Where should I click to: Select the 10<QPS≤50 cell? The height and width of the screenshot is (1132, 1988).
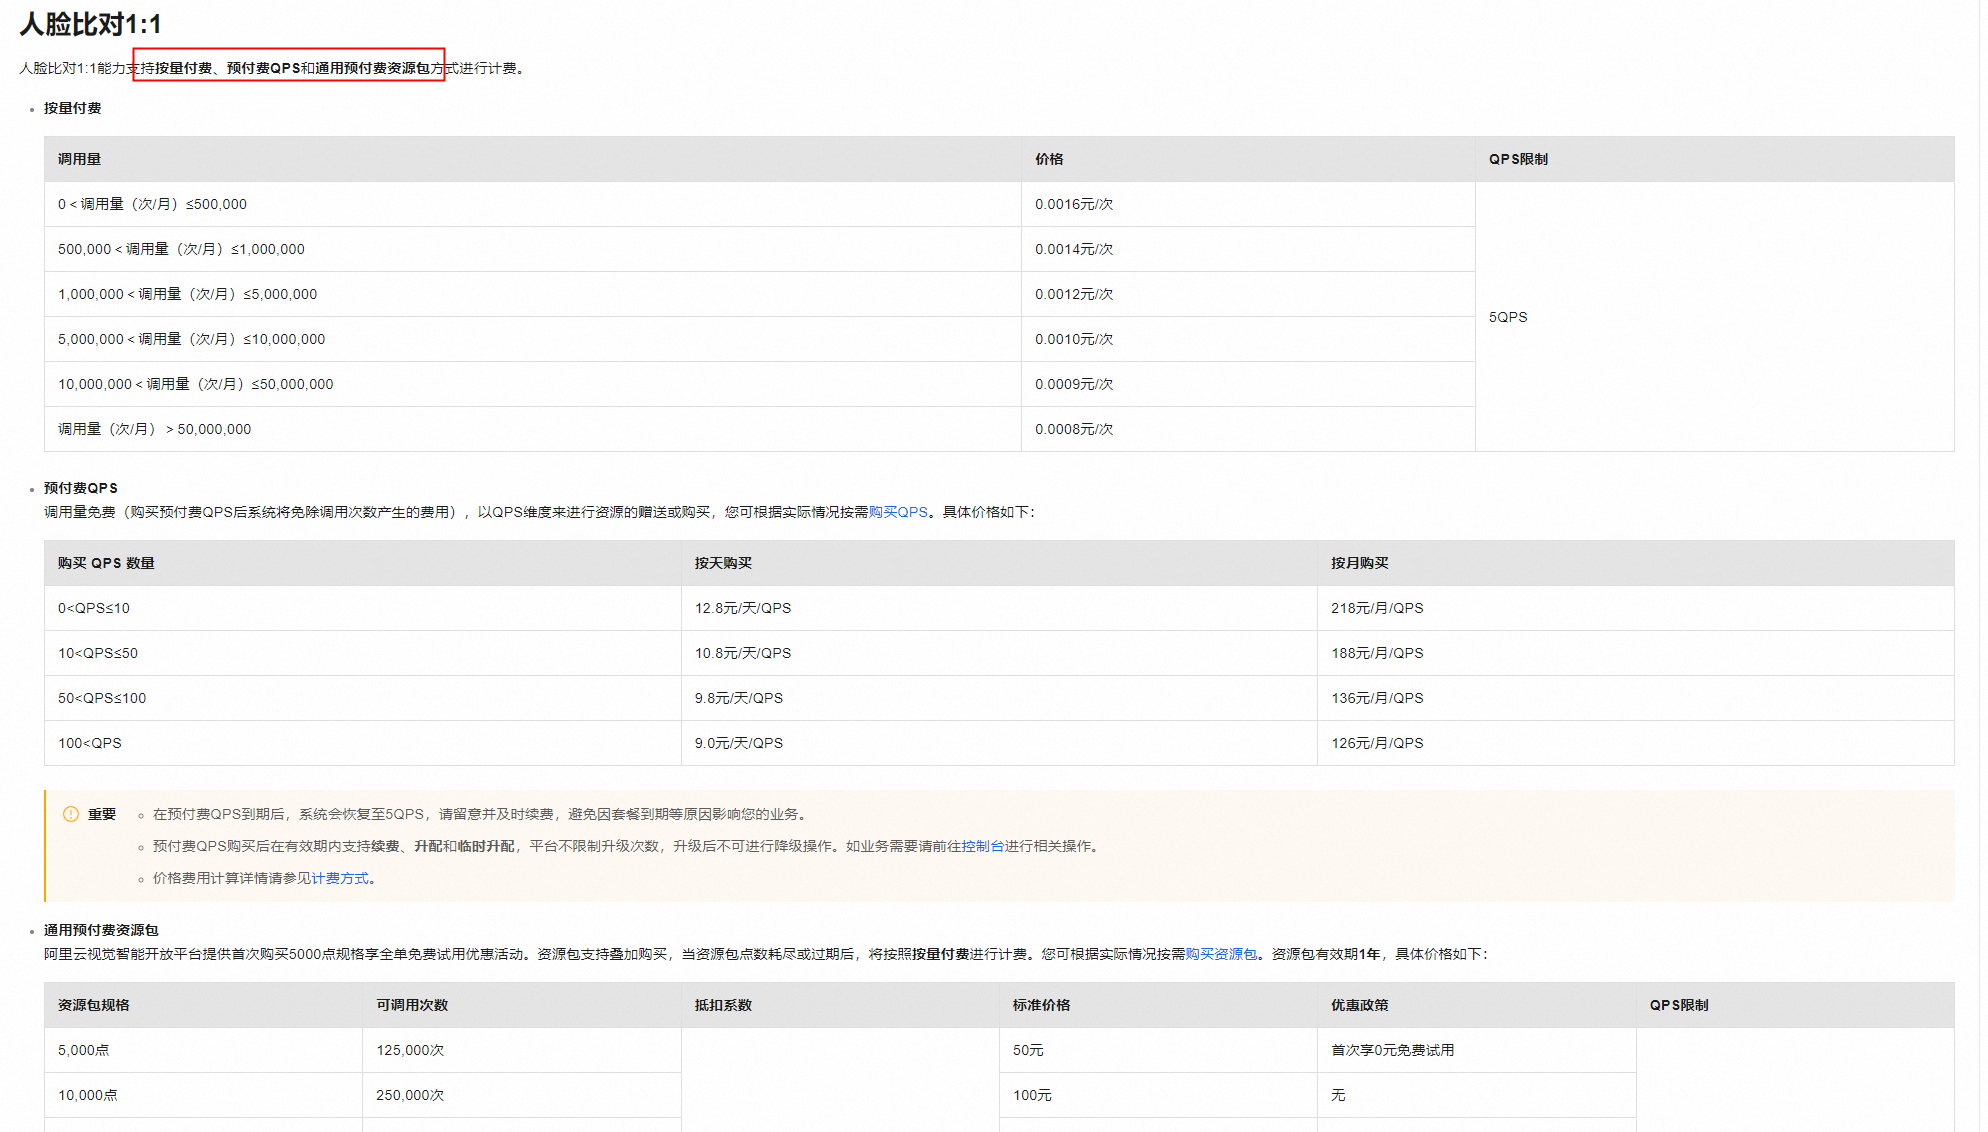363,653
